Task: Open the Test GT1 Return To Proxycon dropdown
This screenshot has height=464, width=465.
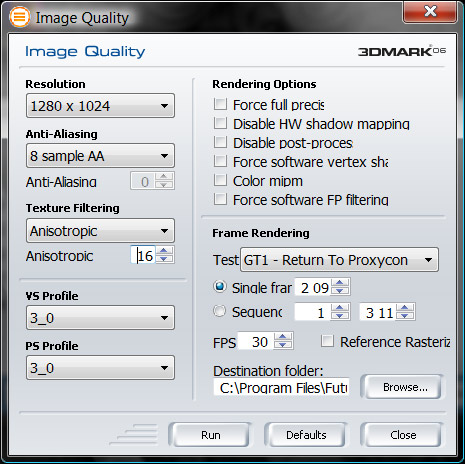Action: click(339, 260)
